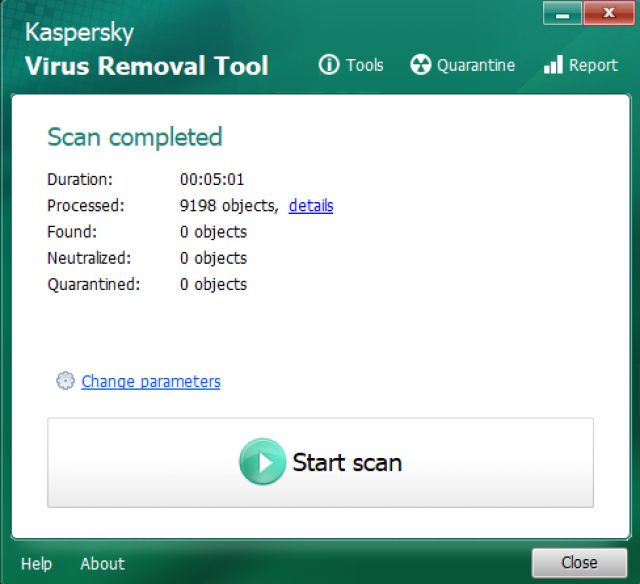Click the Tools info icon
This screenshot has width=640, height=584.
point(329,65)
